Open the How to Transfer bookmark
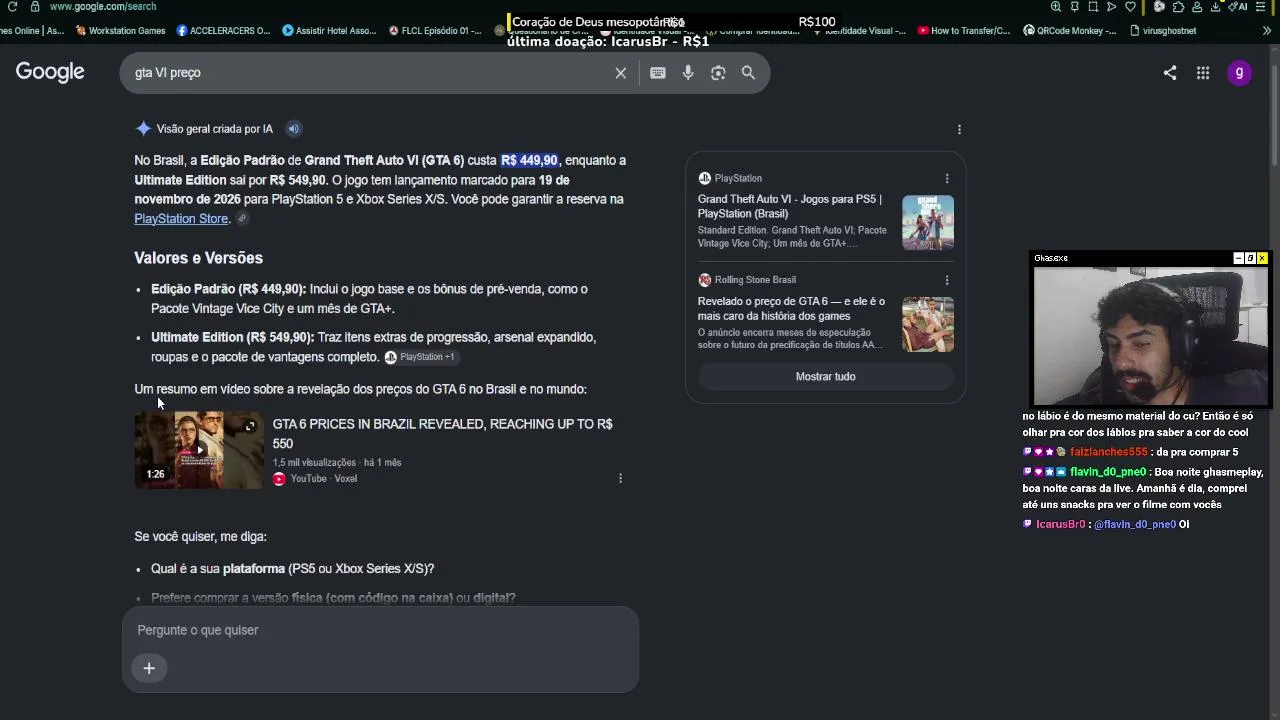The height and width of the screenshot is (720, 1280). click(963, 31)
